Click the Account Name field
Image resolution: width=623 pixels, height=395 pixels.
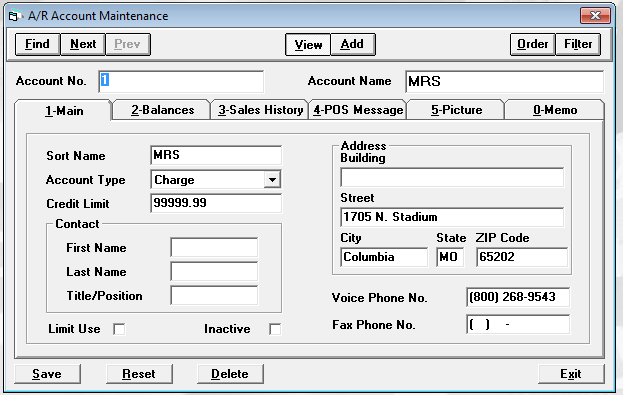click(x=505, y=81)
